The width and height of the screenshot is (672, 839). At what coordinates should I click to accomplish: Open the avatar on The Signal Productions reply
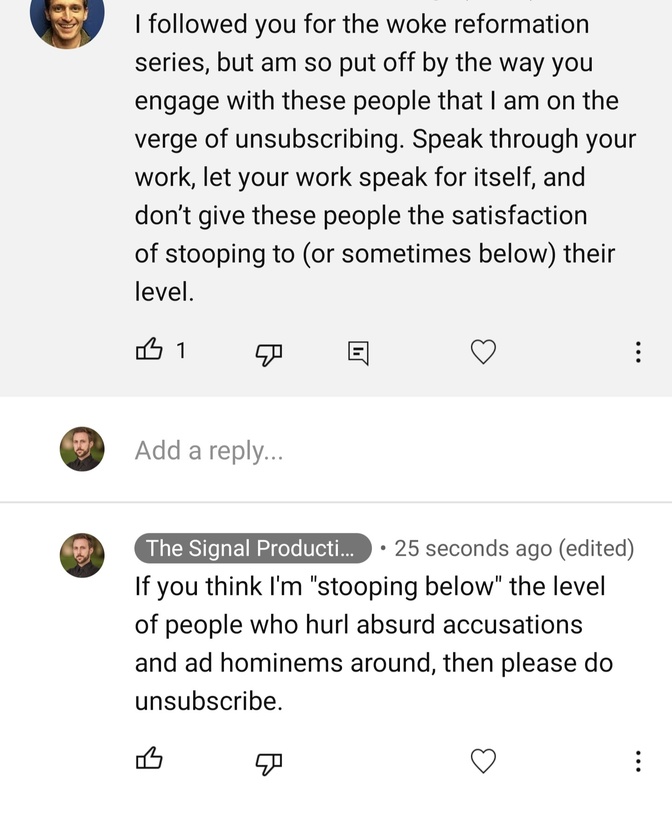(82, 555)
